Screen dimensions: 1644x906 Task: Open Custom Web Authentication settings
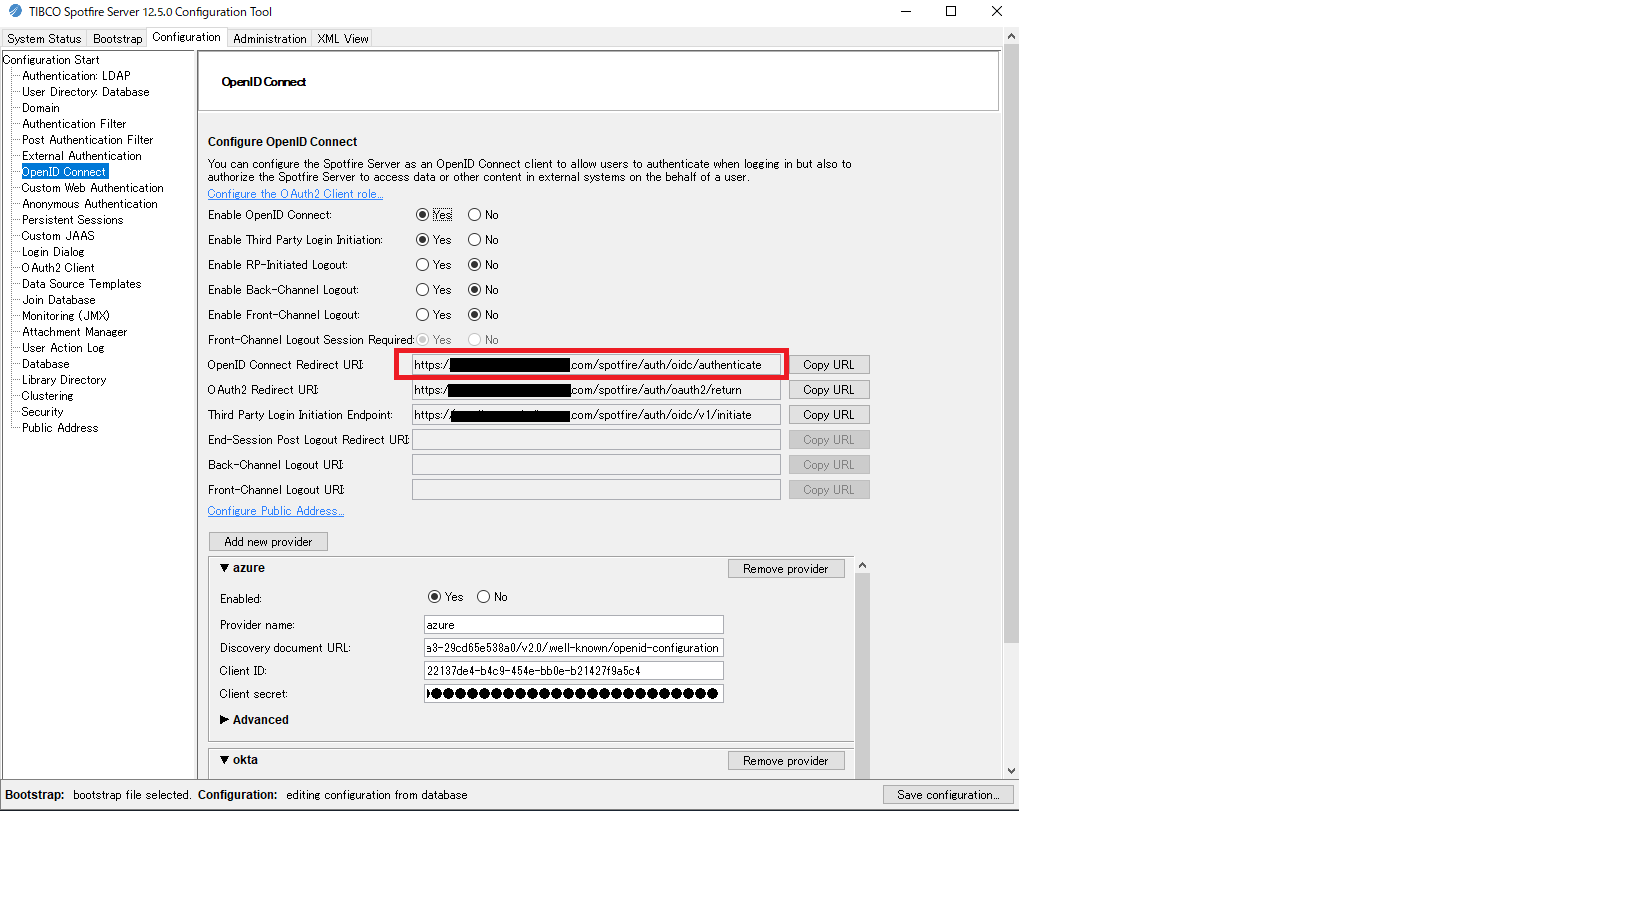pos(92,188)
